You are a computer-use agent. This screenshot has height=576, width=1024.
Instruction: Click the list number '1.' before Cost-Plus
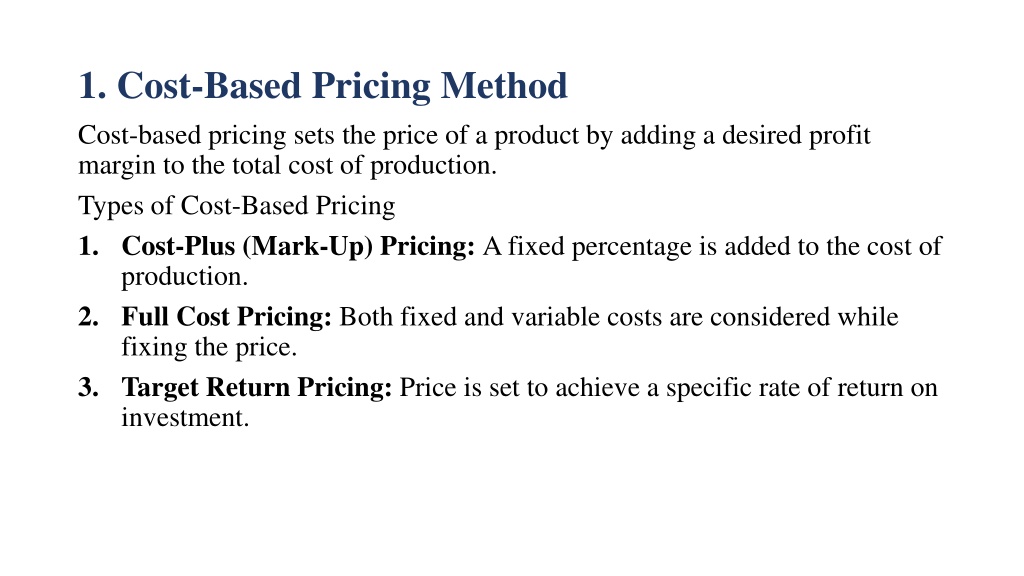point(88,246)
